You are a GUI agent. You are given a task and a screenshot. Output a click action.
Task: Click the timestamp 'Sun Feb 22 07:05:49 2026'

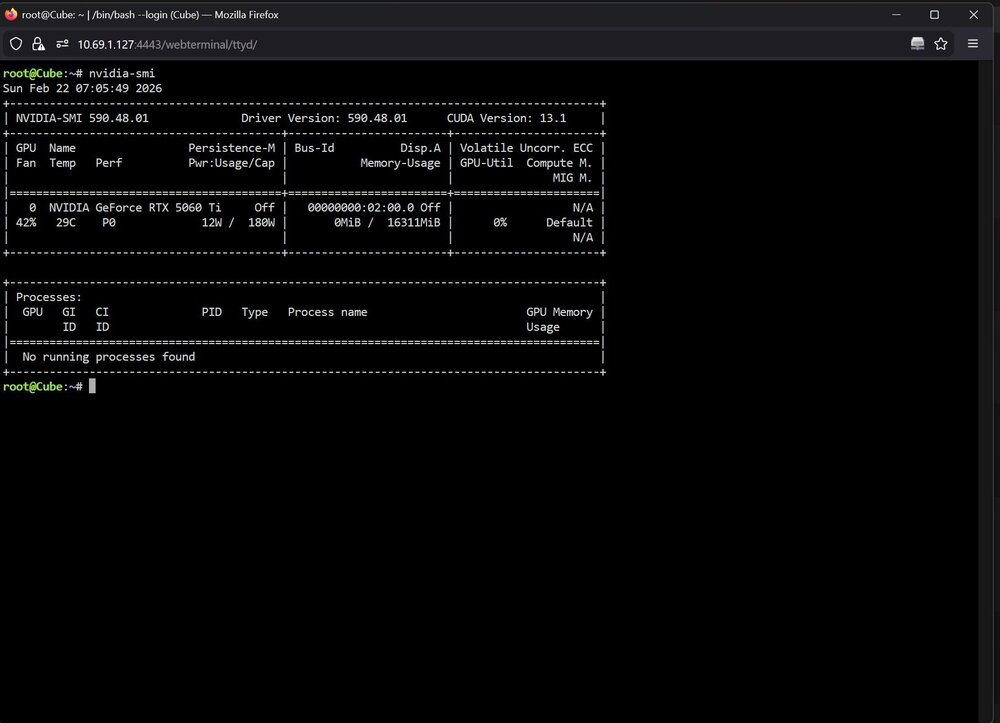click(82, 88)
